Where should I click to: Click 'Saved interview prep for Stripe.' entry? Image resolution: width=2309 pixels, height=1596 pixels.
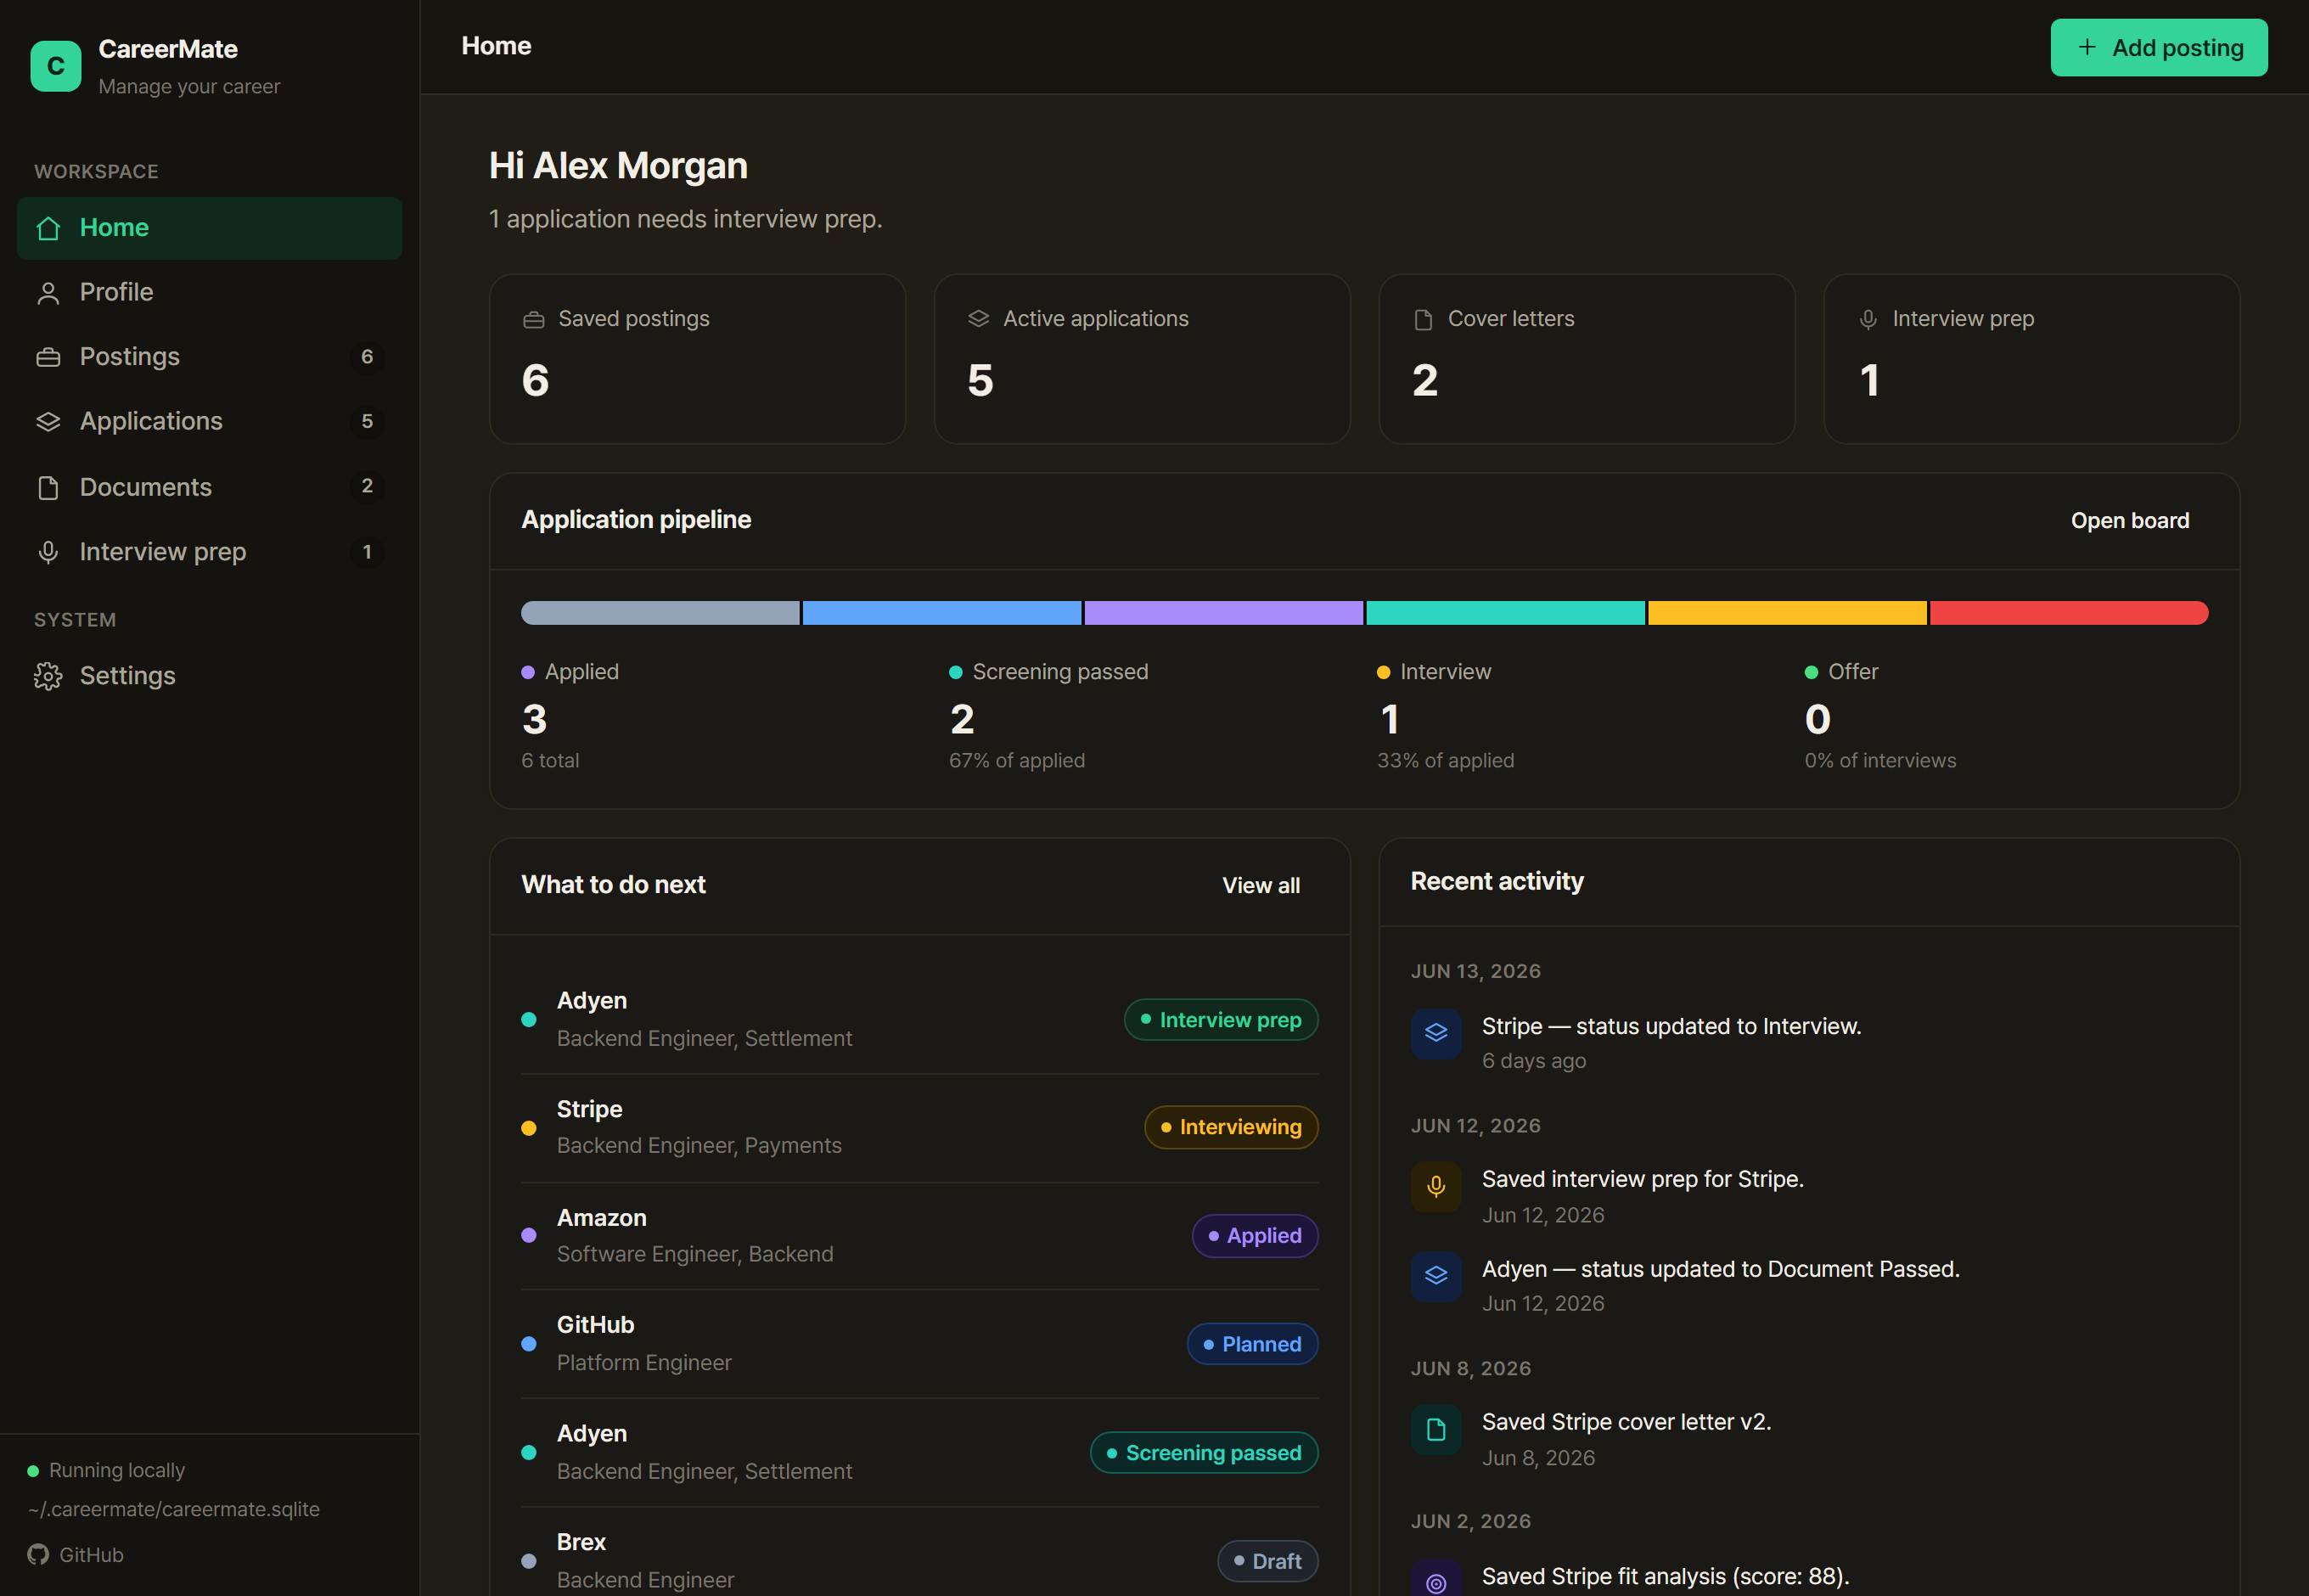click(x=1643, y=1180)
